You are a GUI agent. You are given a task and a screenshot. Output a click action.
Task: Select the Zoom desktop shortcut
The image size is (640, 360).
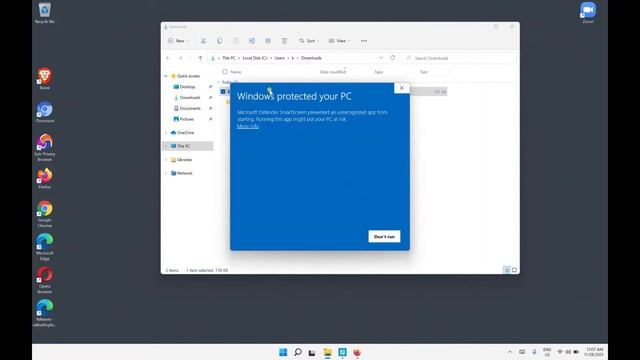pos(588,13)
